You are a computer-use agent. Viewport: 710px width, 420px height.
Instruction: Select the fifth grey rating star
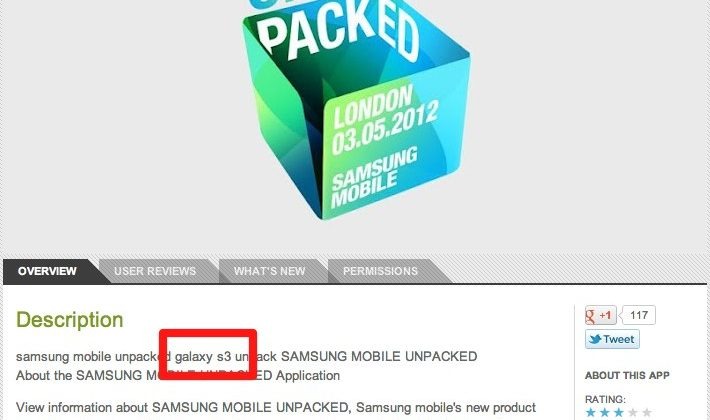point(647,413)
